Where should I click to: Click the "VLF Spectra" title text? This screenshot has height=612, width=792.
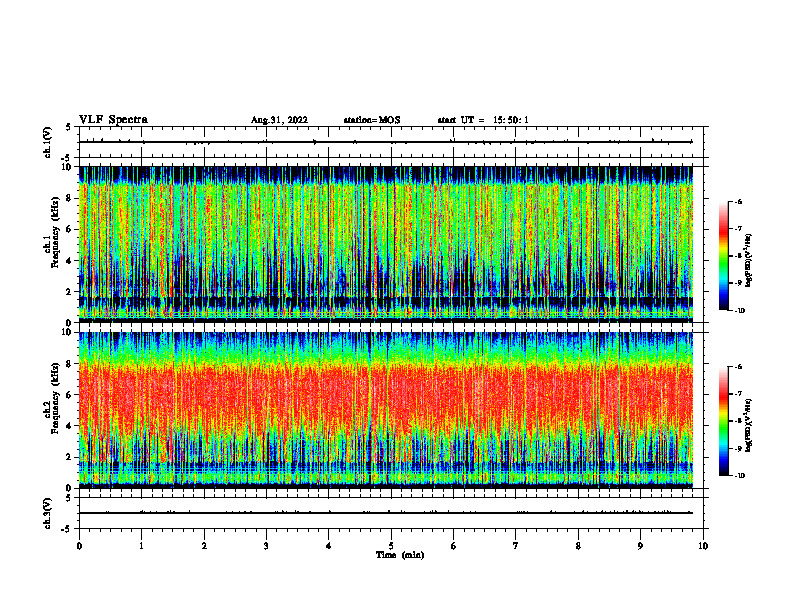click(113, 120)
